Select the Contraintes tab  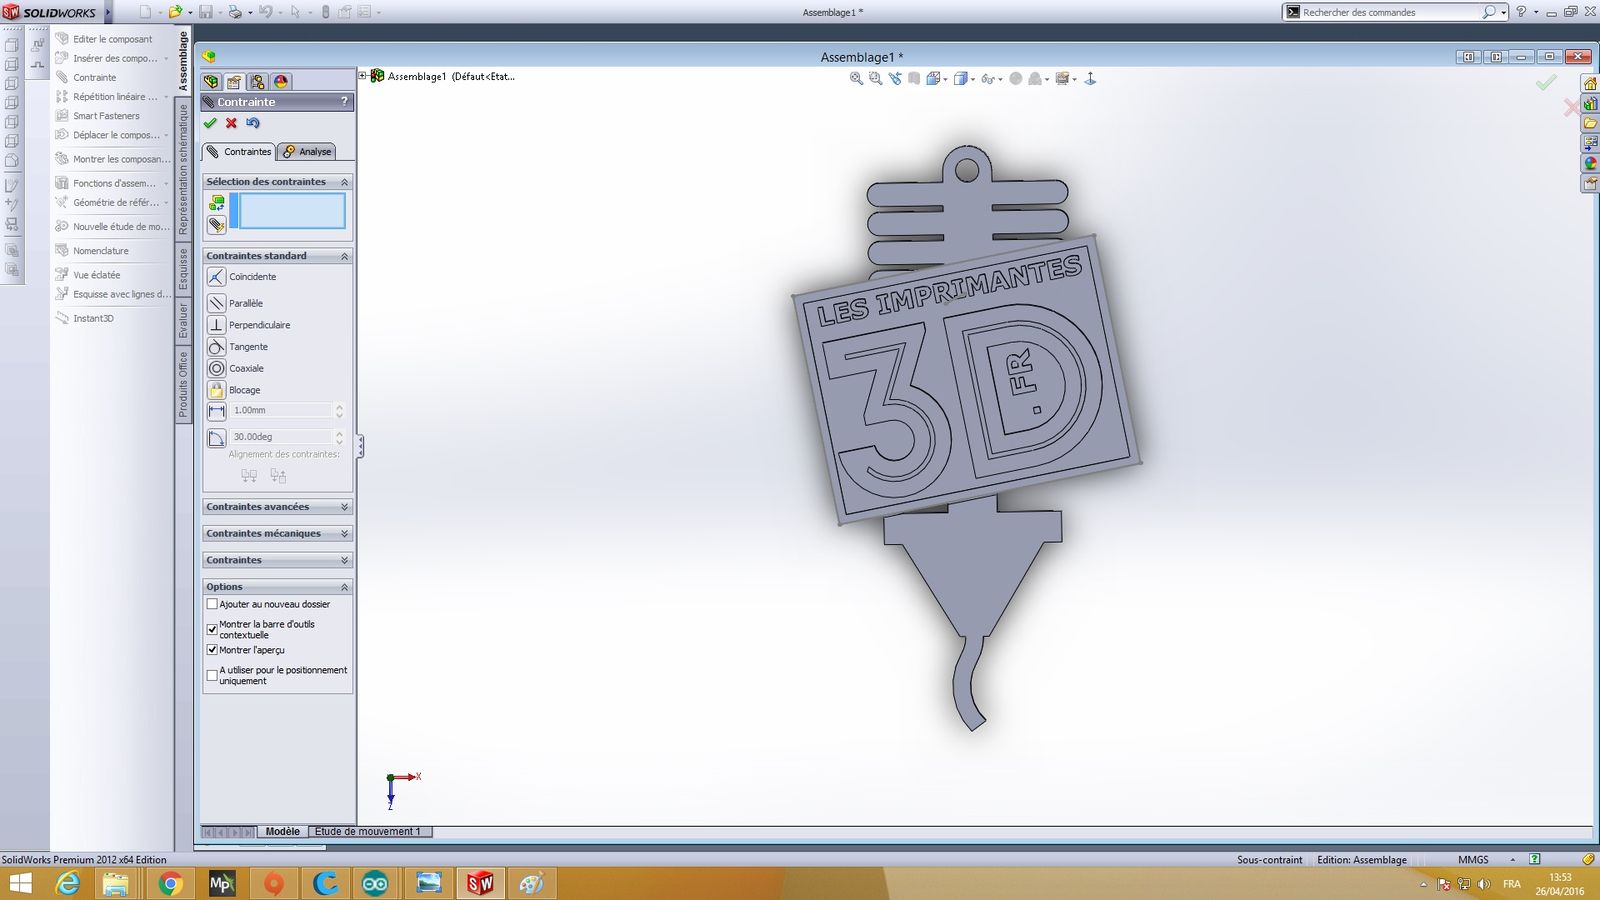point(239,152)
